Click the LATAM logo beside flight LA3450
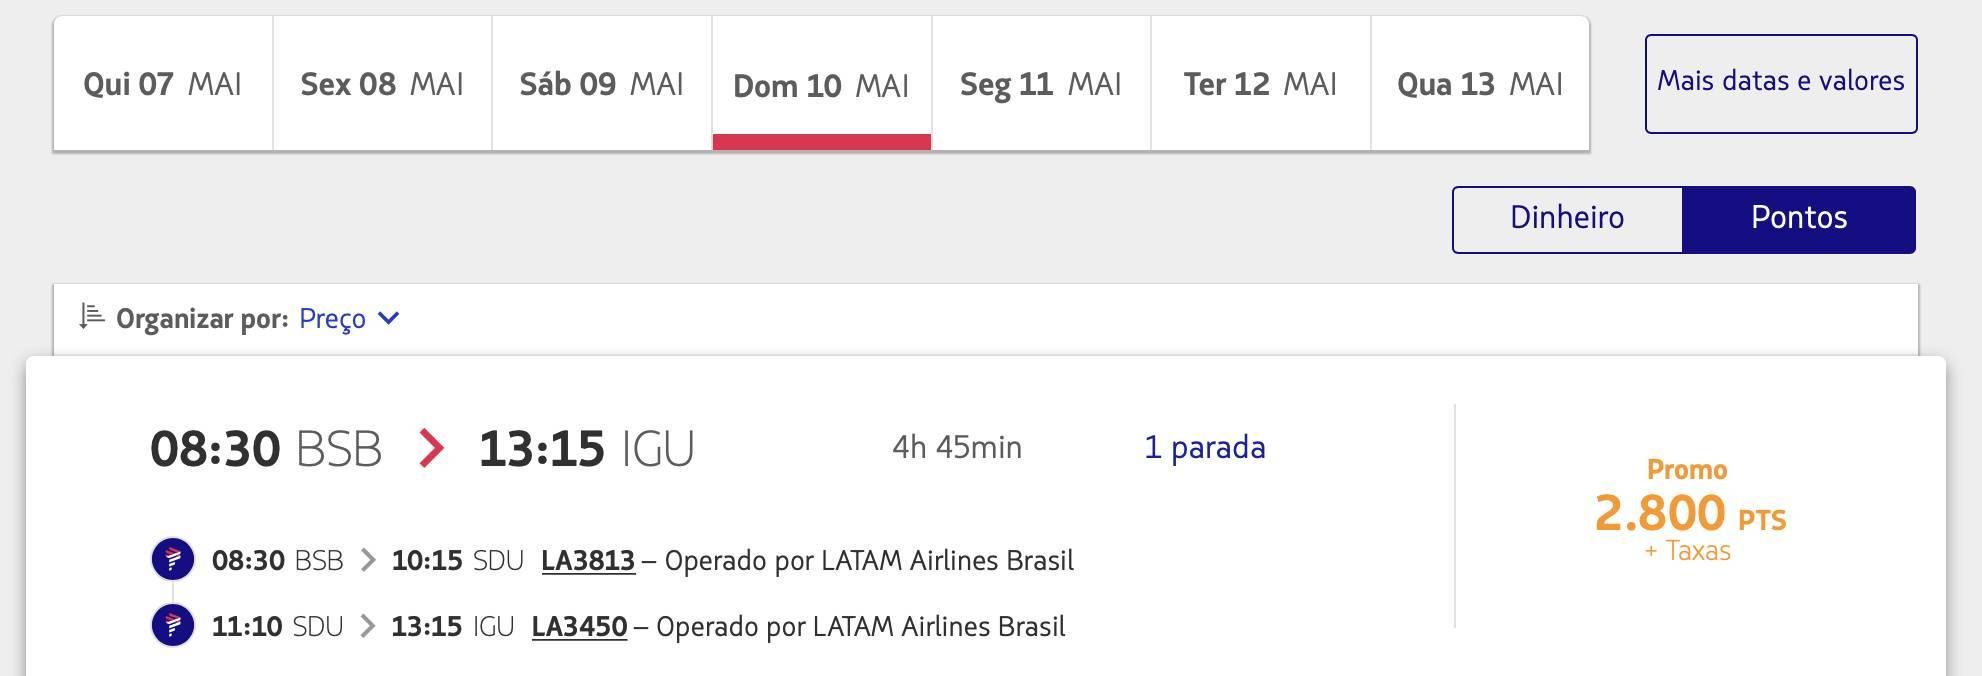Screen dimensions: 1982x676 (x=173, y=625)
